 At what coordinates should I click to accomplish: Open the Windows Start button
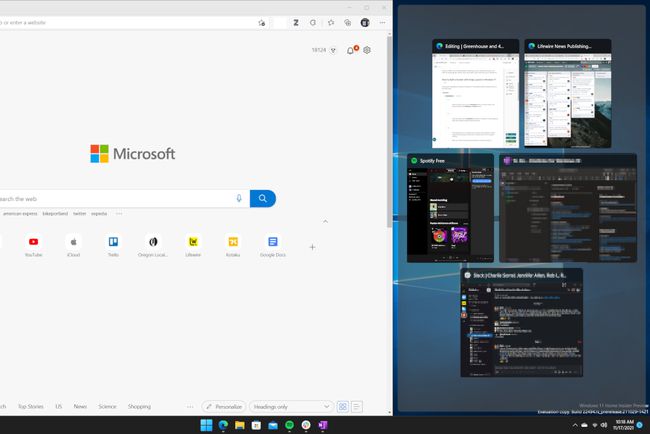(206, 425)
